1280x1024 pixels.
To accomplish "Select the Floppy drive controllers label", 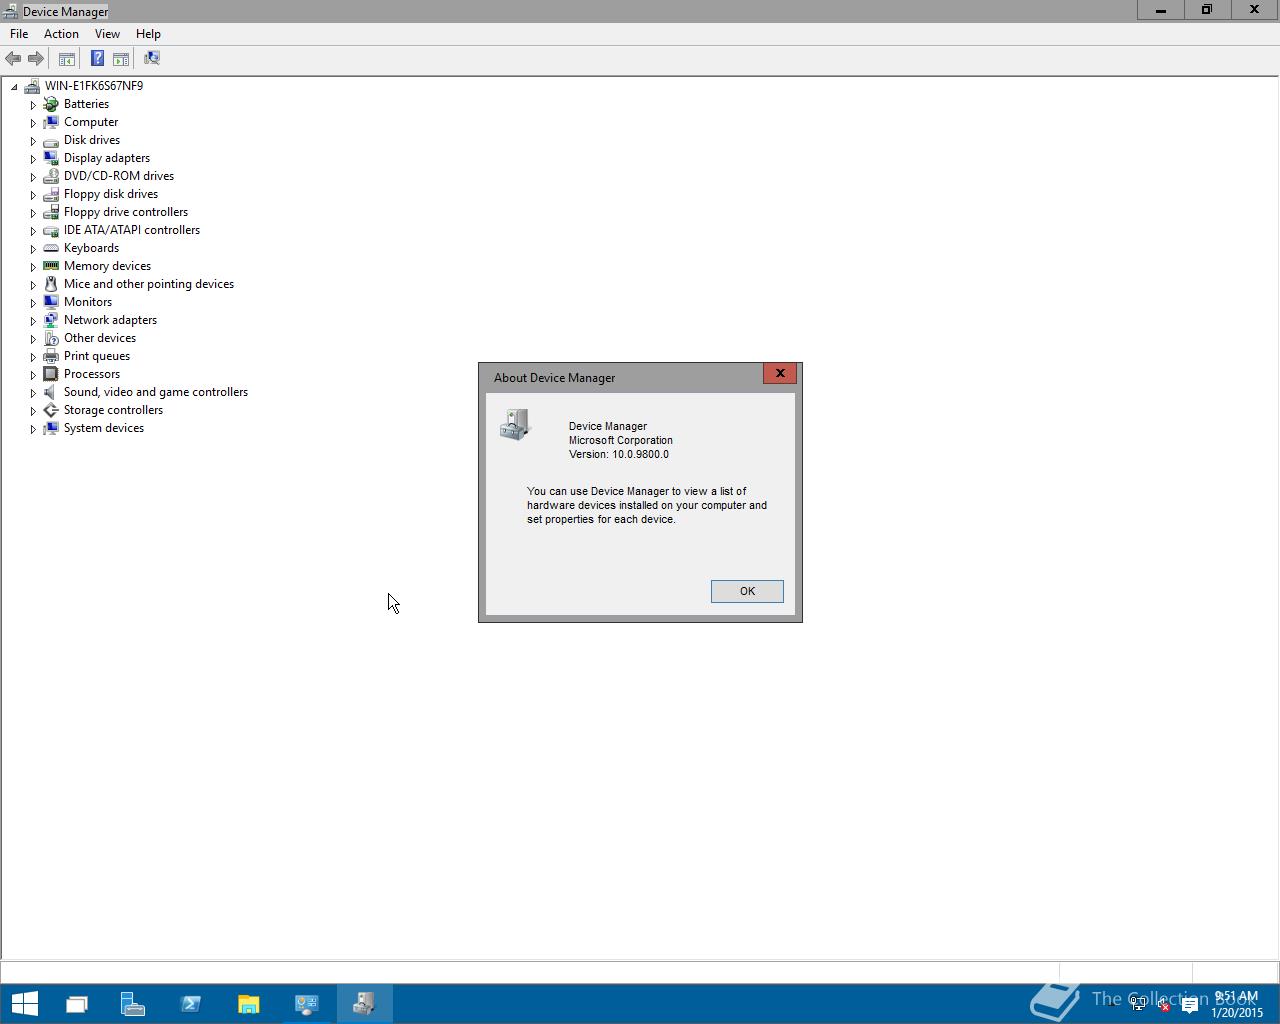I will tap(126, 212).
